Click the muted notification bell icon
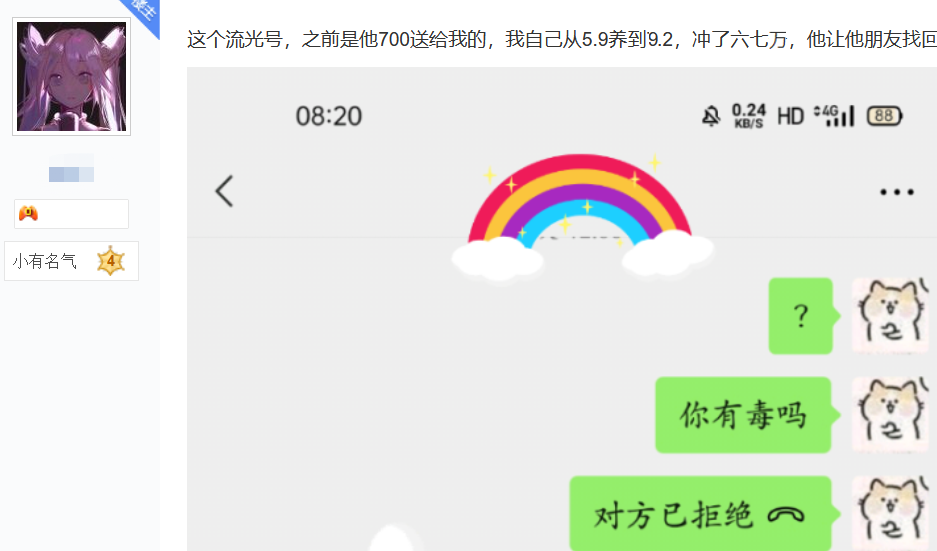Viewport: 937px width, 551px height. pos(711,115)
